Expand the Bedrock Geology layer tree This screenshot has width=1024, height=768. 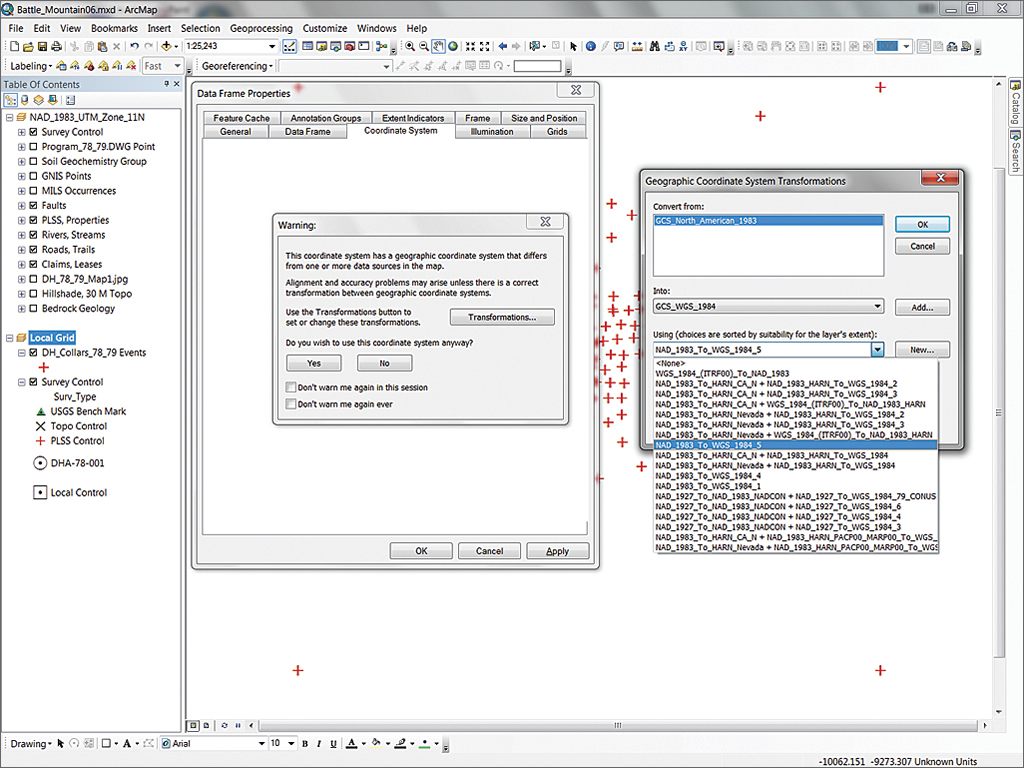point(22,308)
